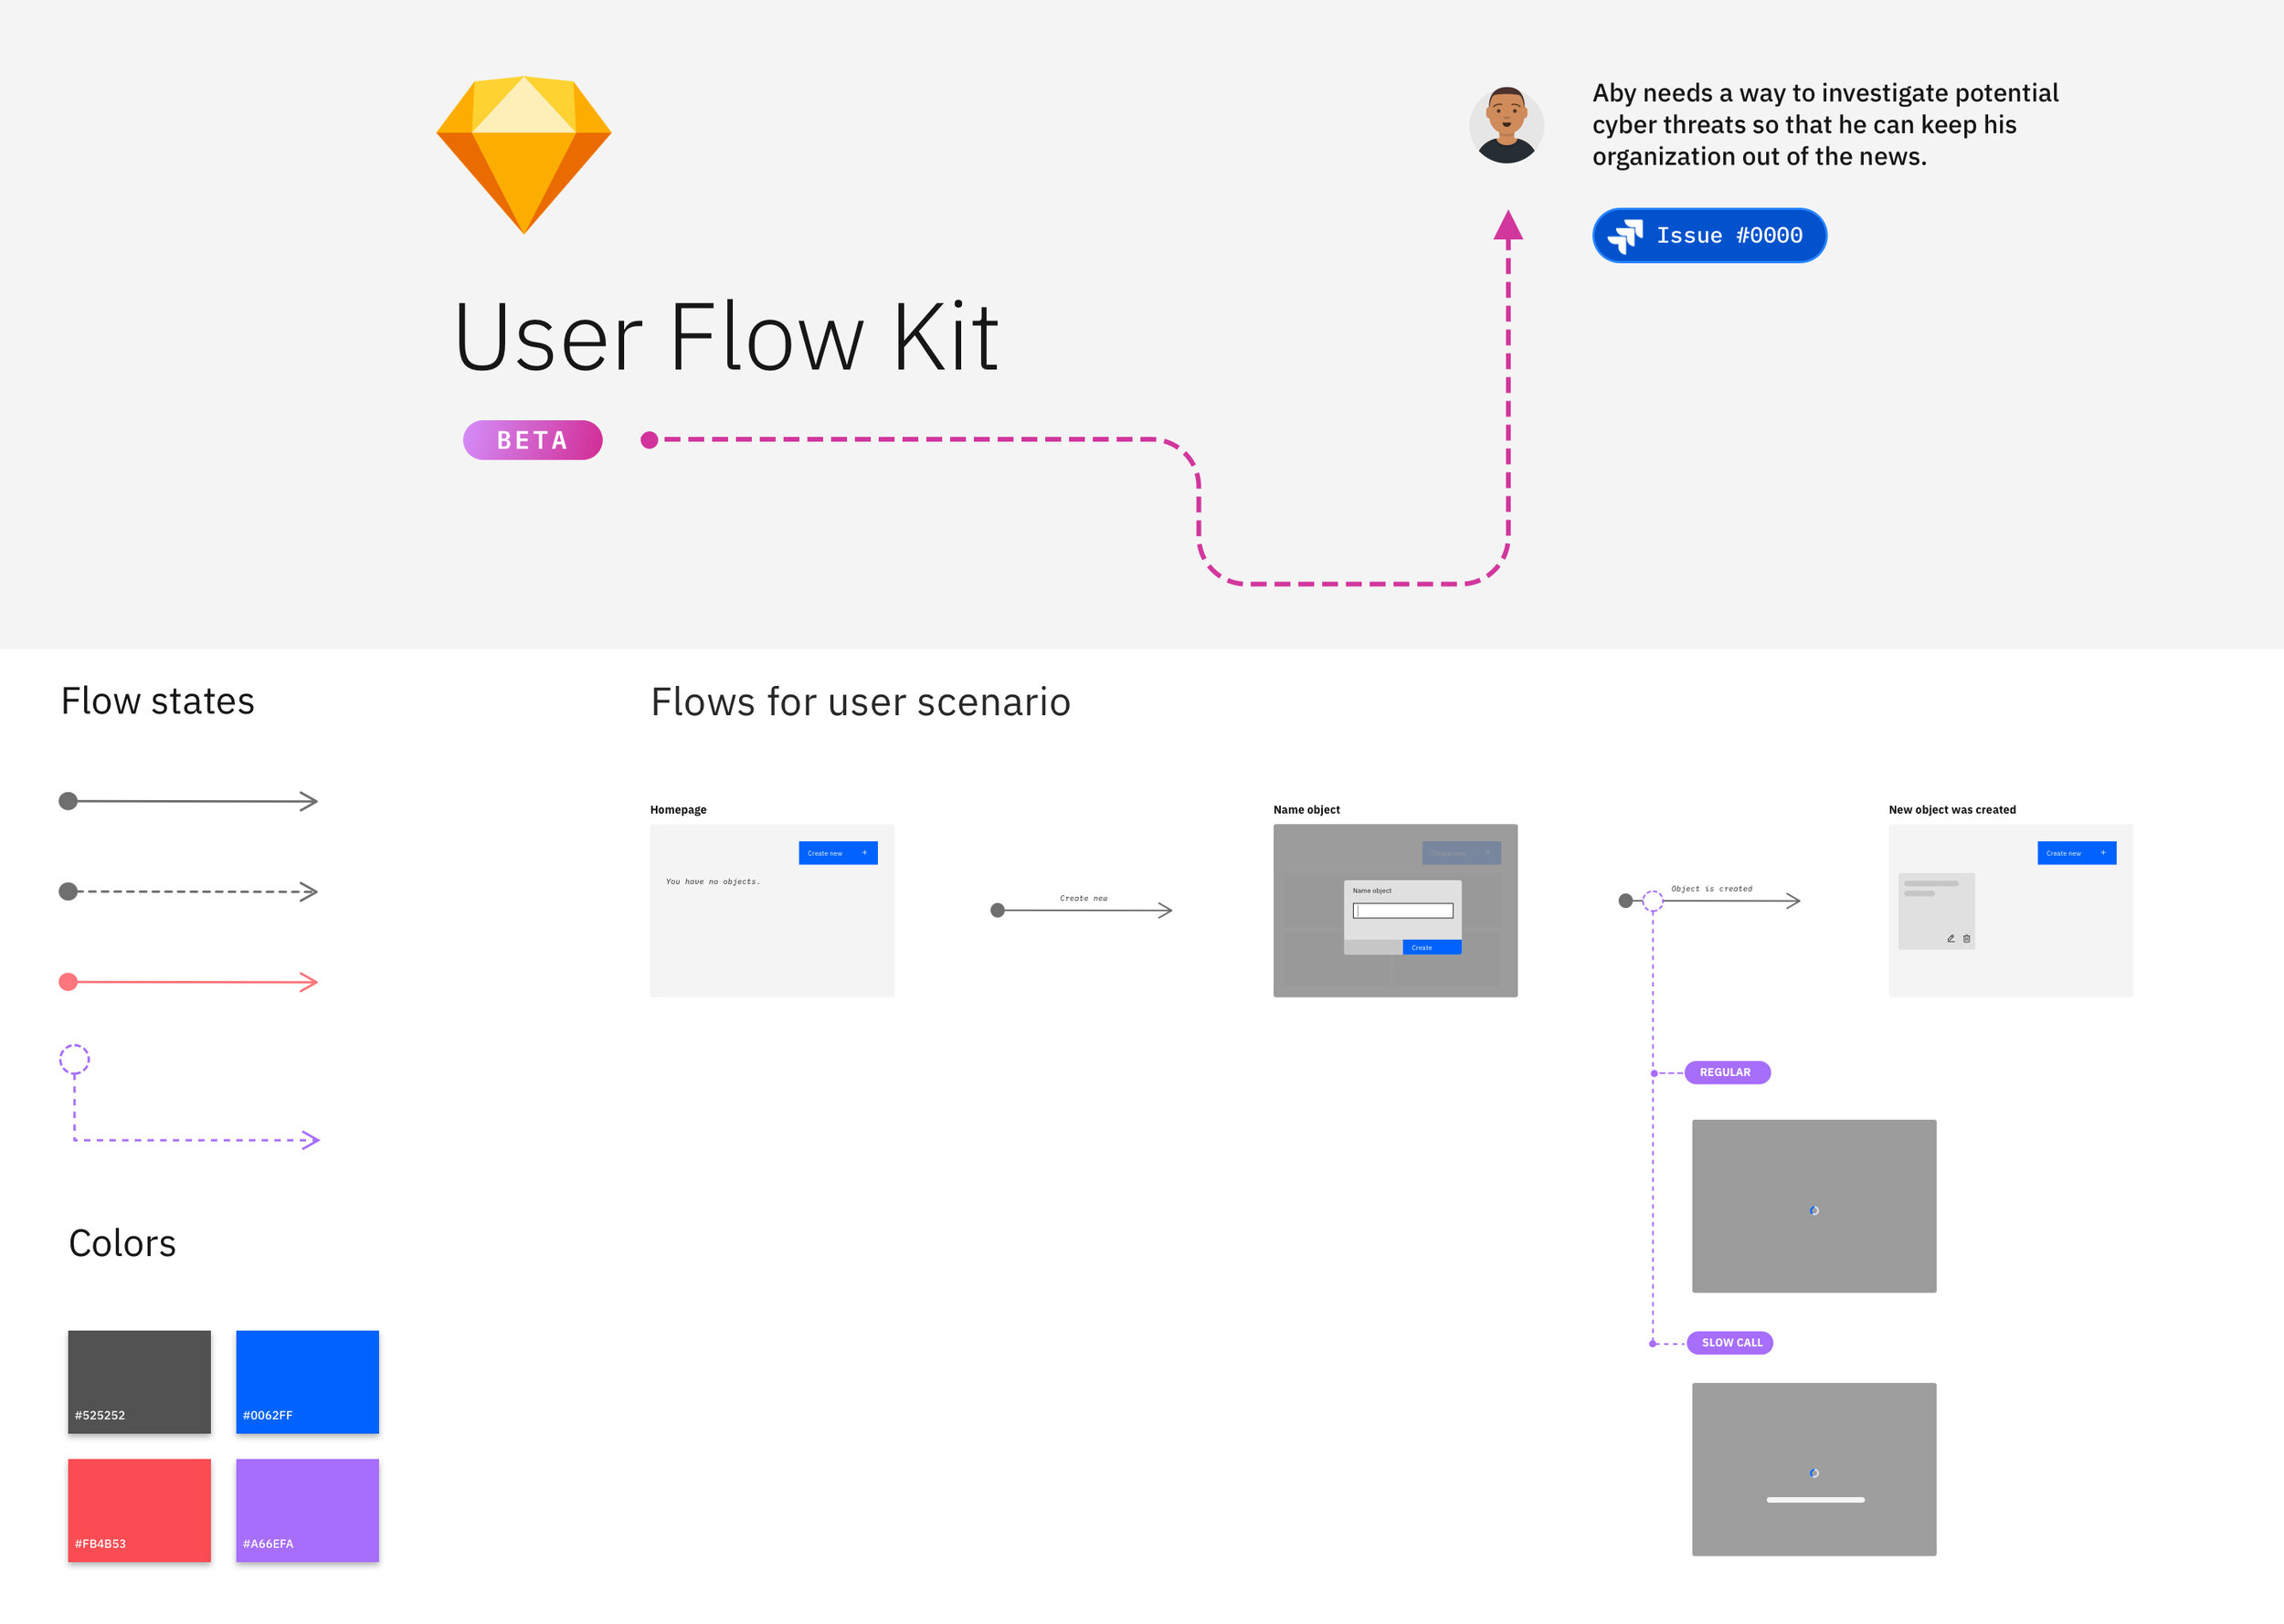The height and width of the screenshot is (1624, 2284).
Task: Select the '#FB4B53' hex label
Action: [x=100, y=1544]
